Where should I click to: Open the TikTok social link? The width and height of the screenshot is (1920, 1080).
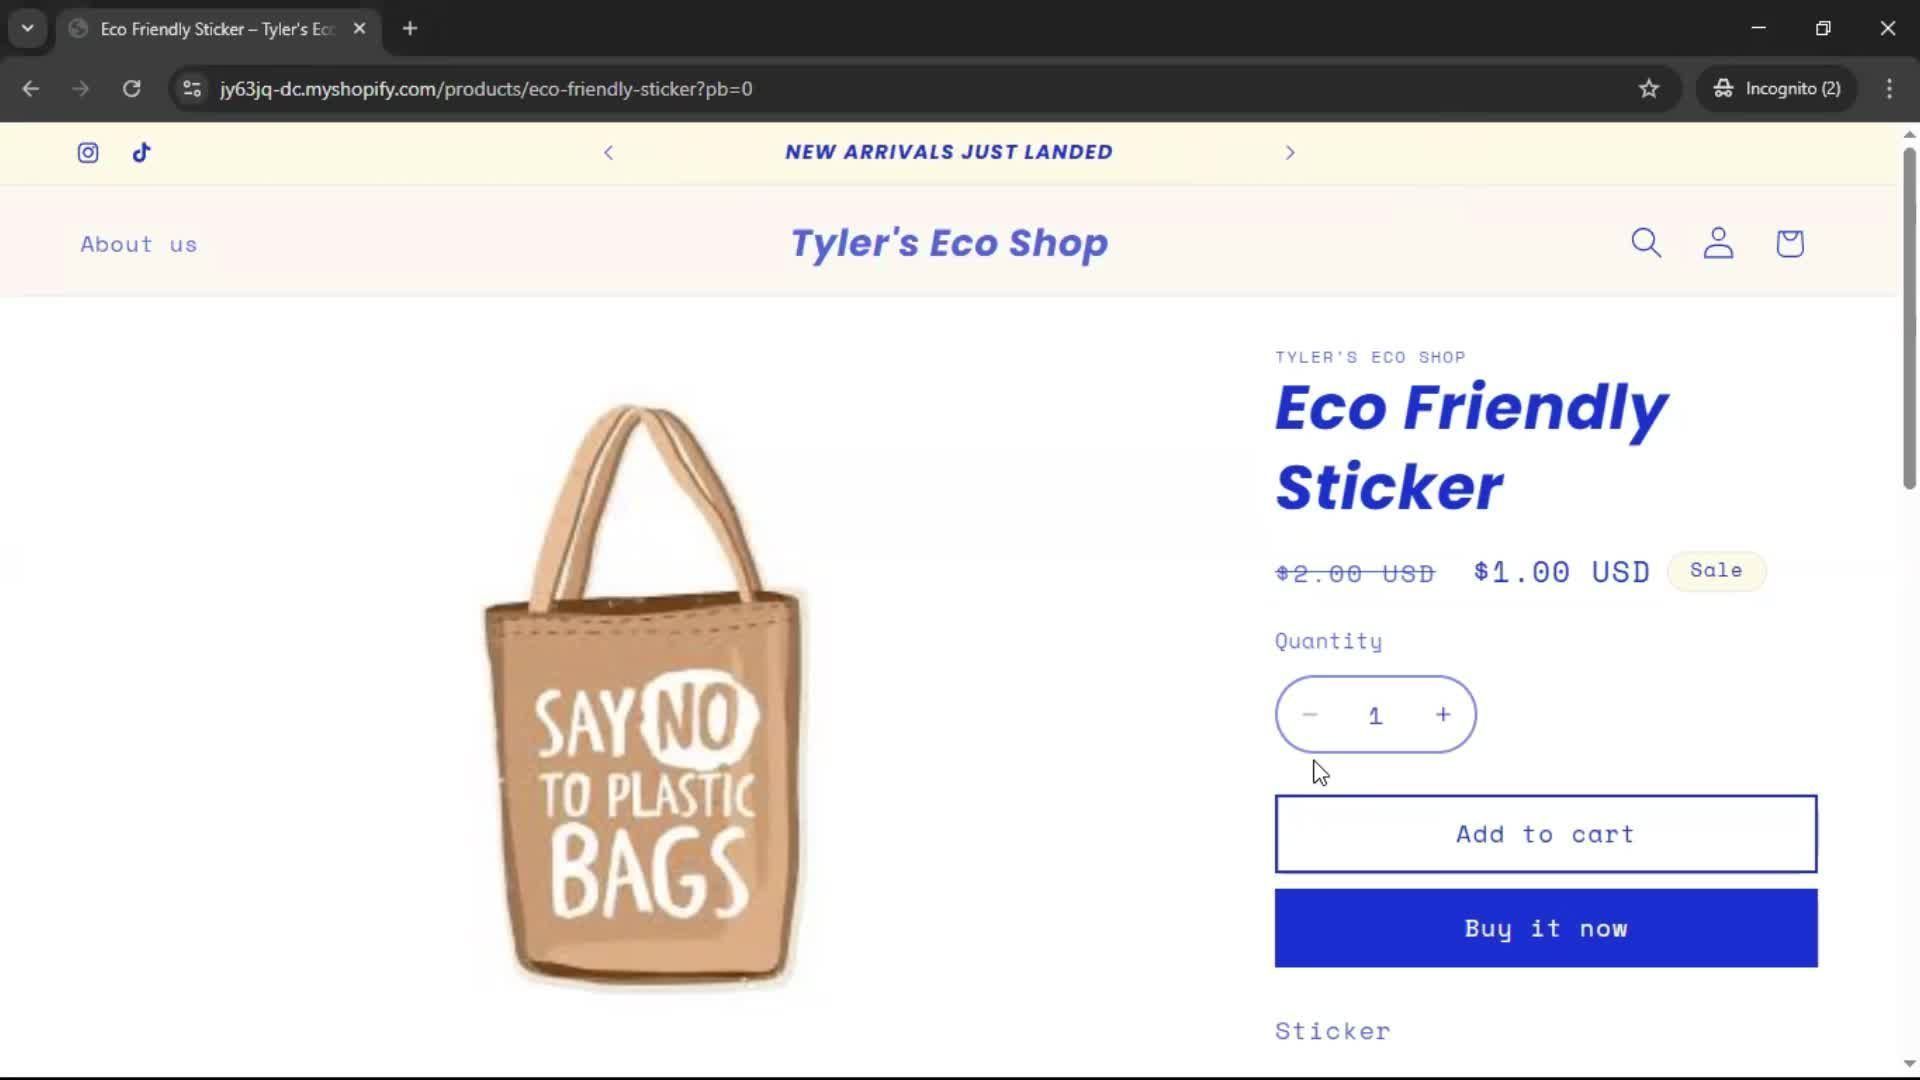(141, 152)
